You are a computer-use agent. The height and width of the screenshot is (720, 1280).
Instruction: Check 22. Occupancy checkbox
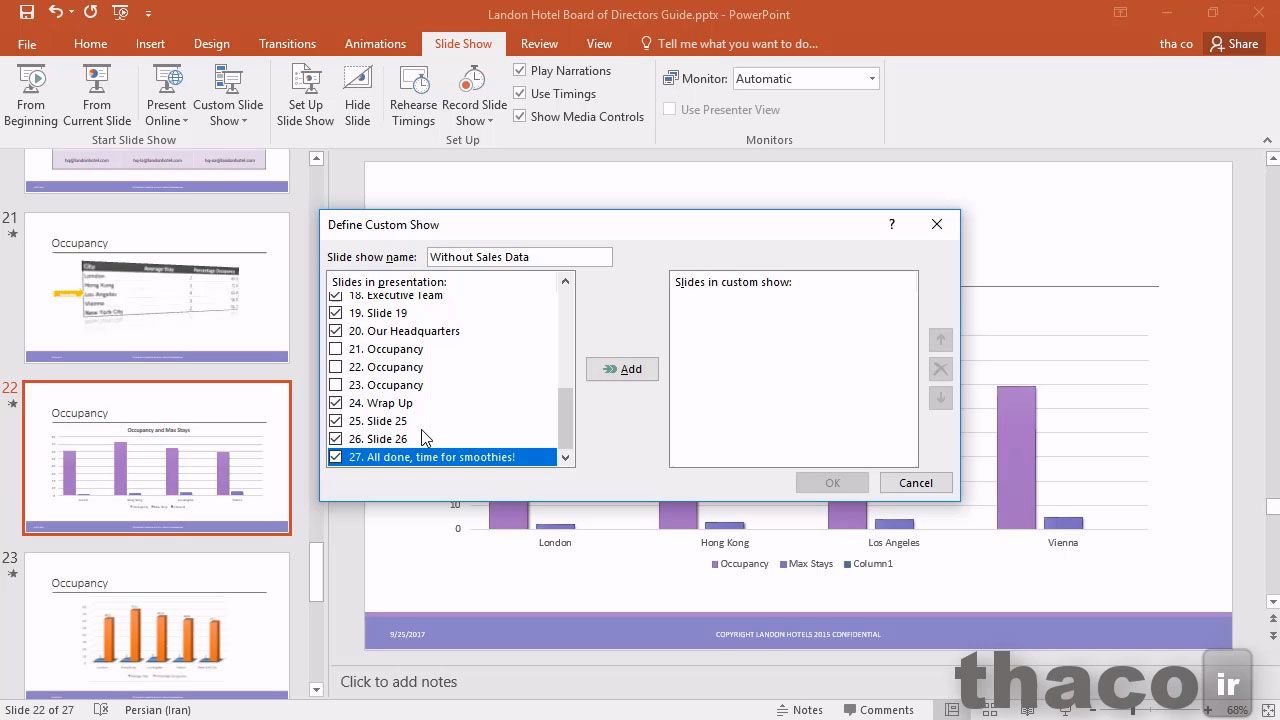336,367
